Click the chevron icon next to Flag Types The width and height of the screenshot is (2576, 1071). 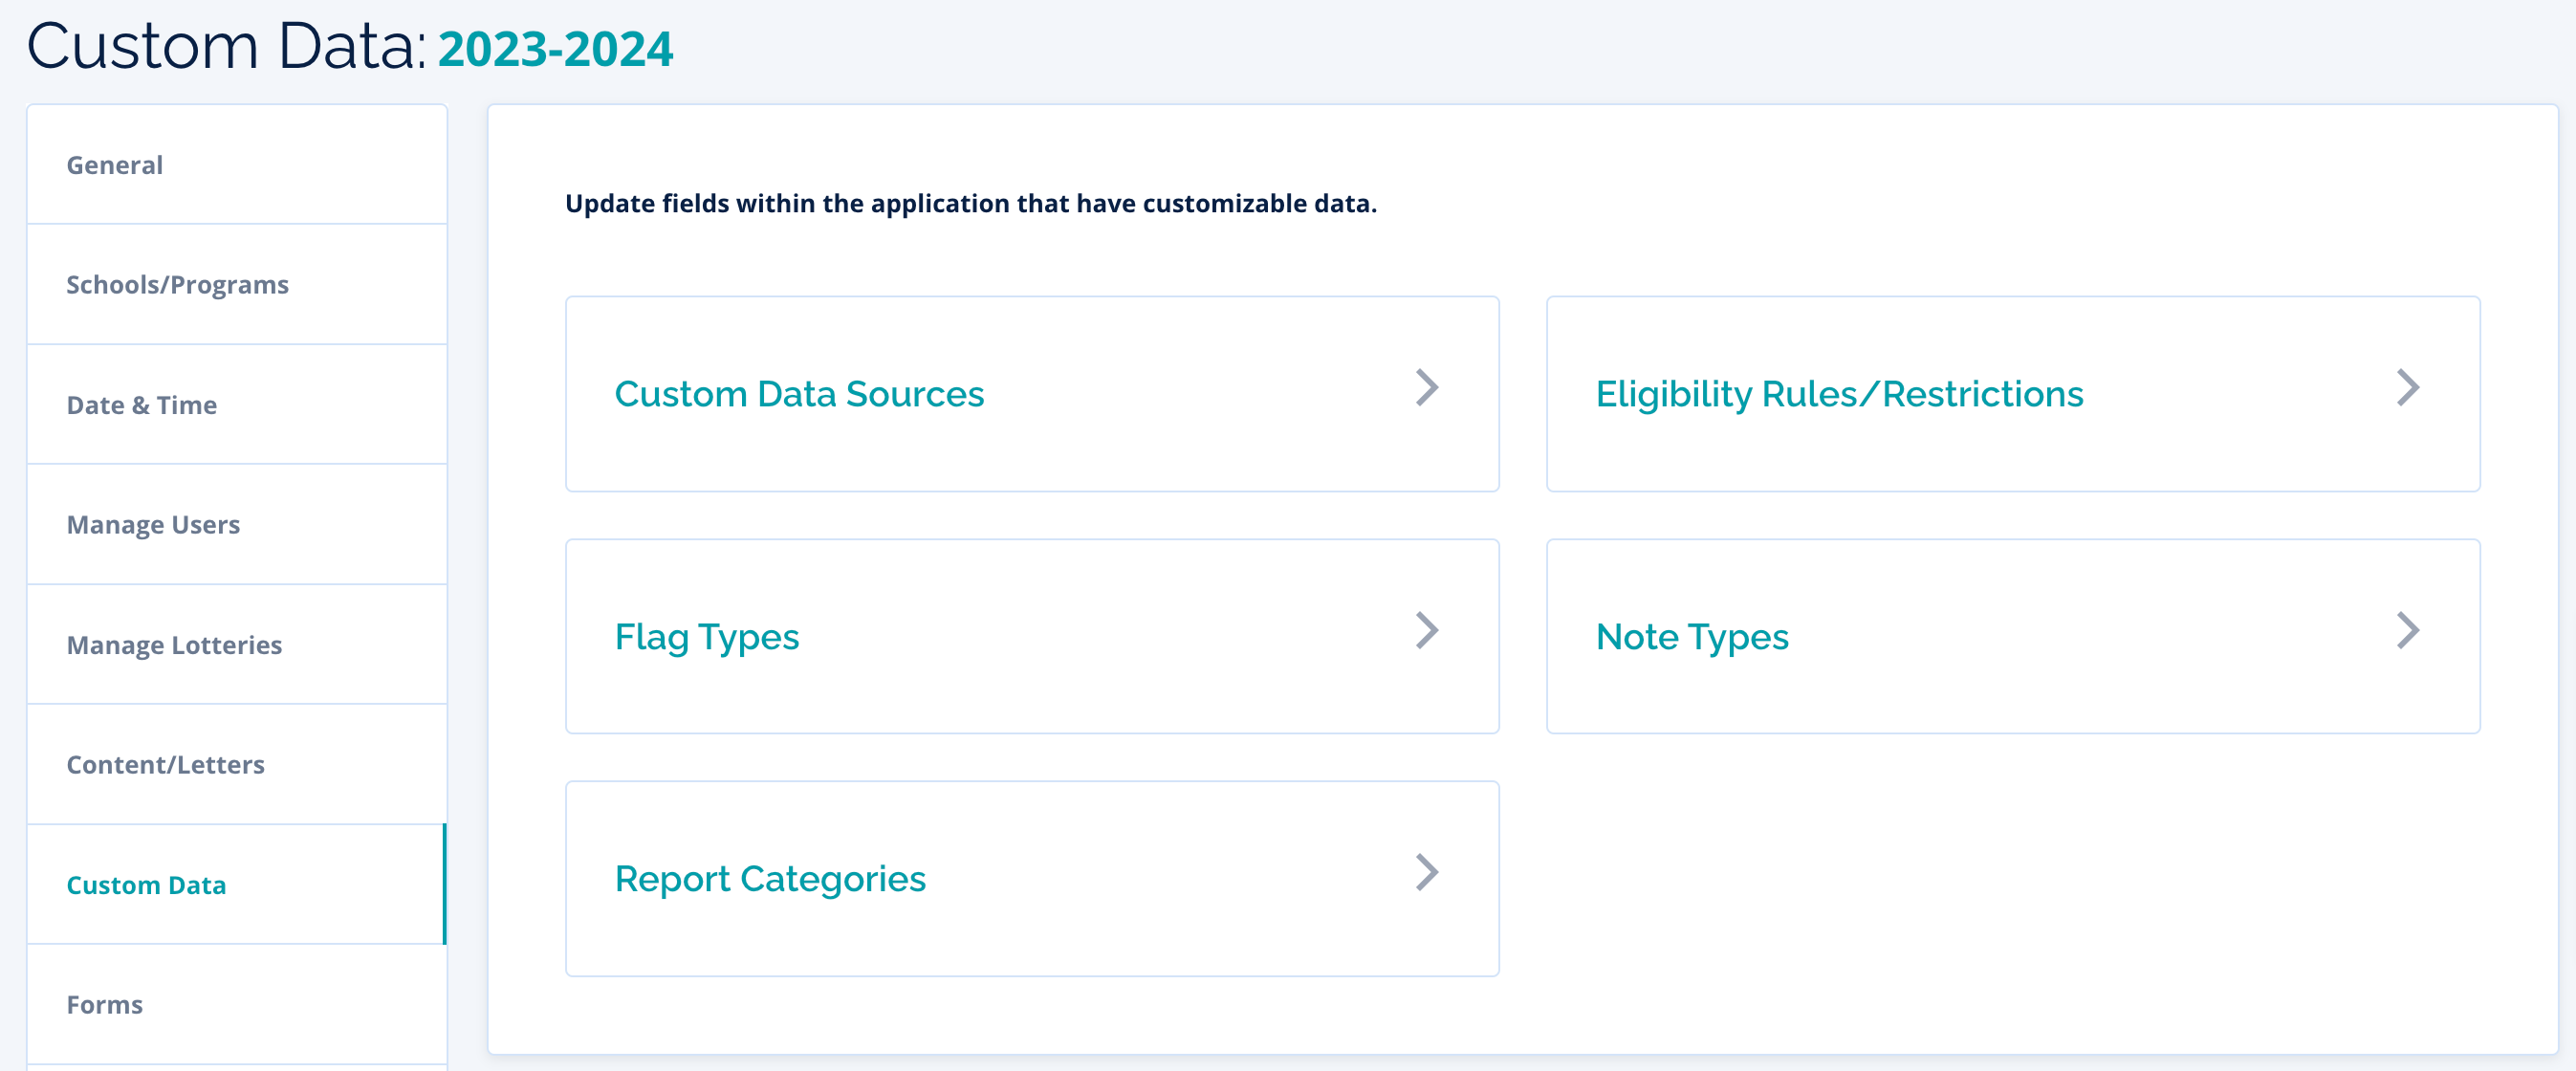click(x=1427, y=631)
